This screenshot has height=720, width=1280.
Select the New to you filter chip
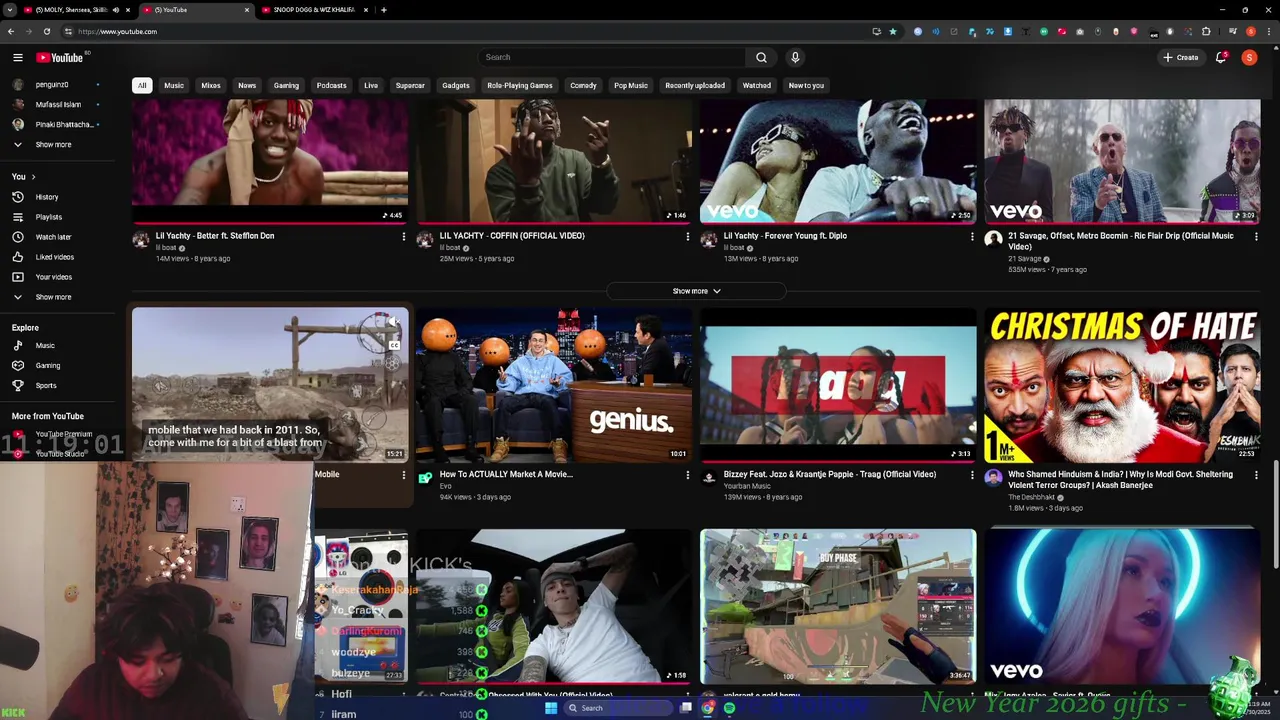pos(806,86)
